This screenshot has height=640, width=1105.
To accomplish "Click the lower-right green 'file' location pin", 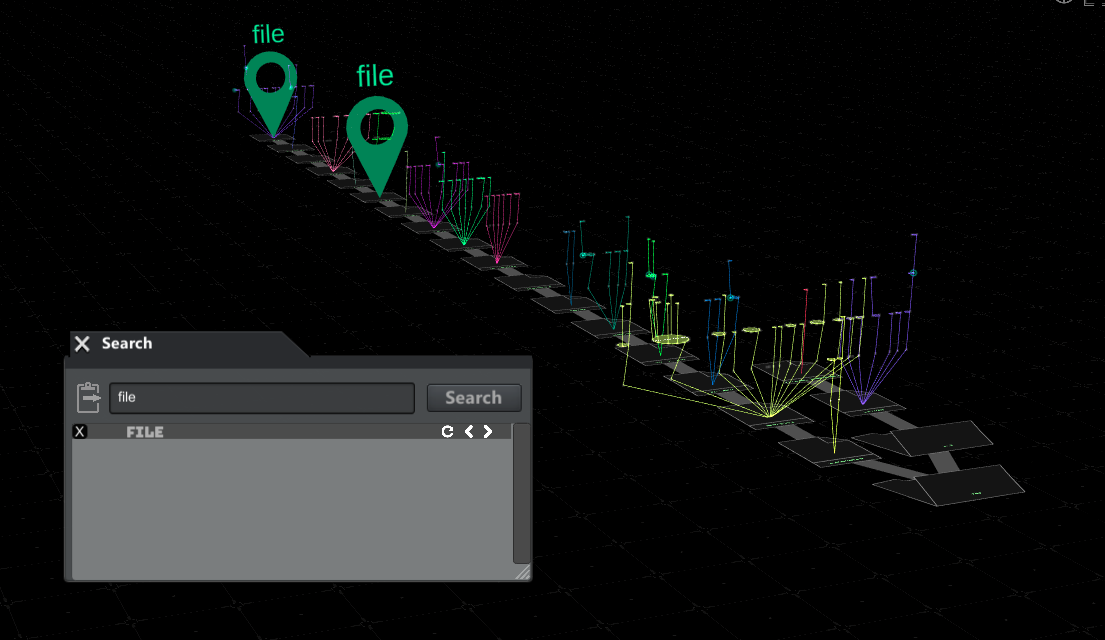I will click(377, 142).
